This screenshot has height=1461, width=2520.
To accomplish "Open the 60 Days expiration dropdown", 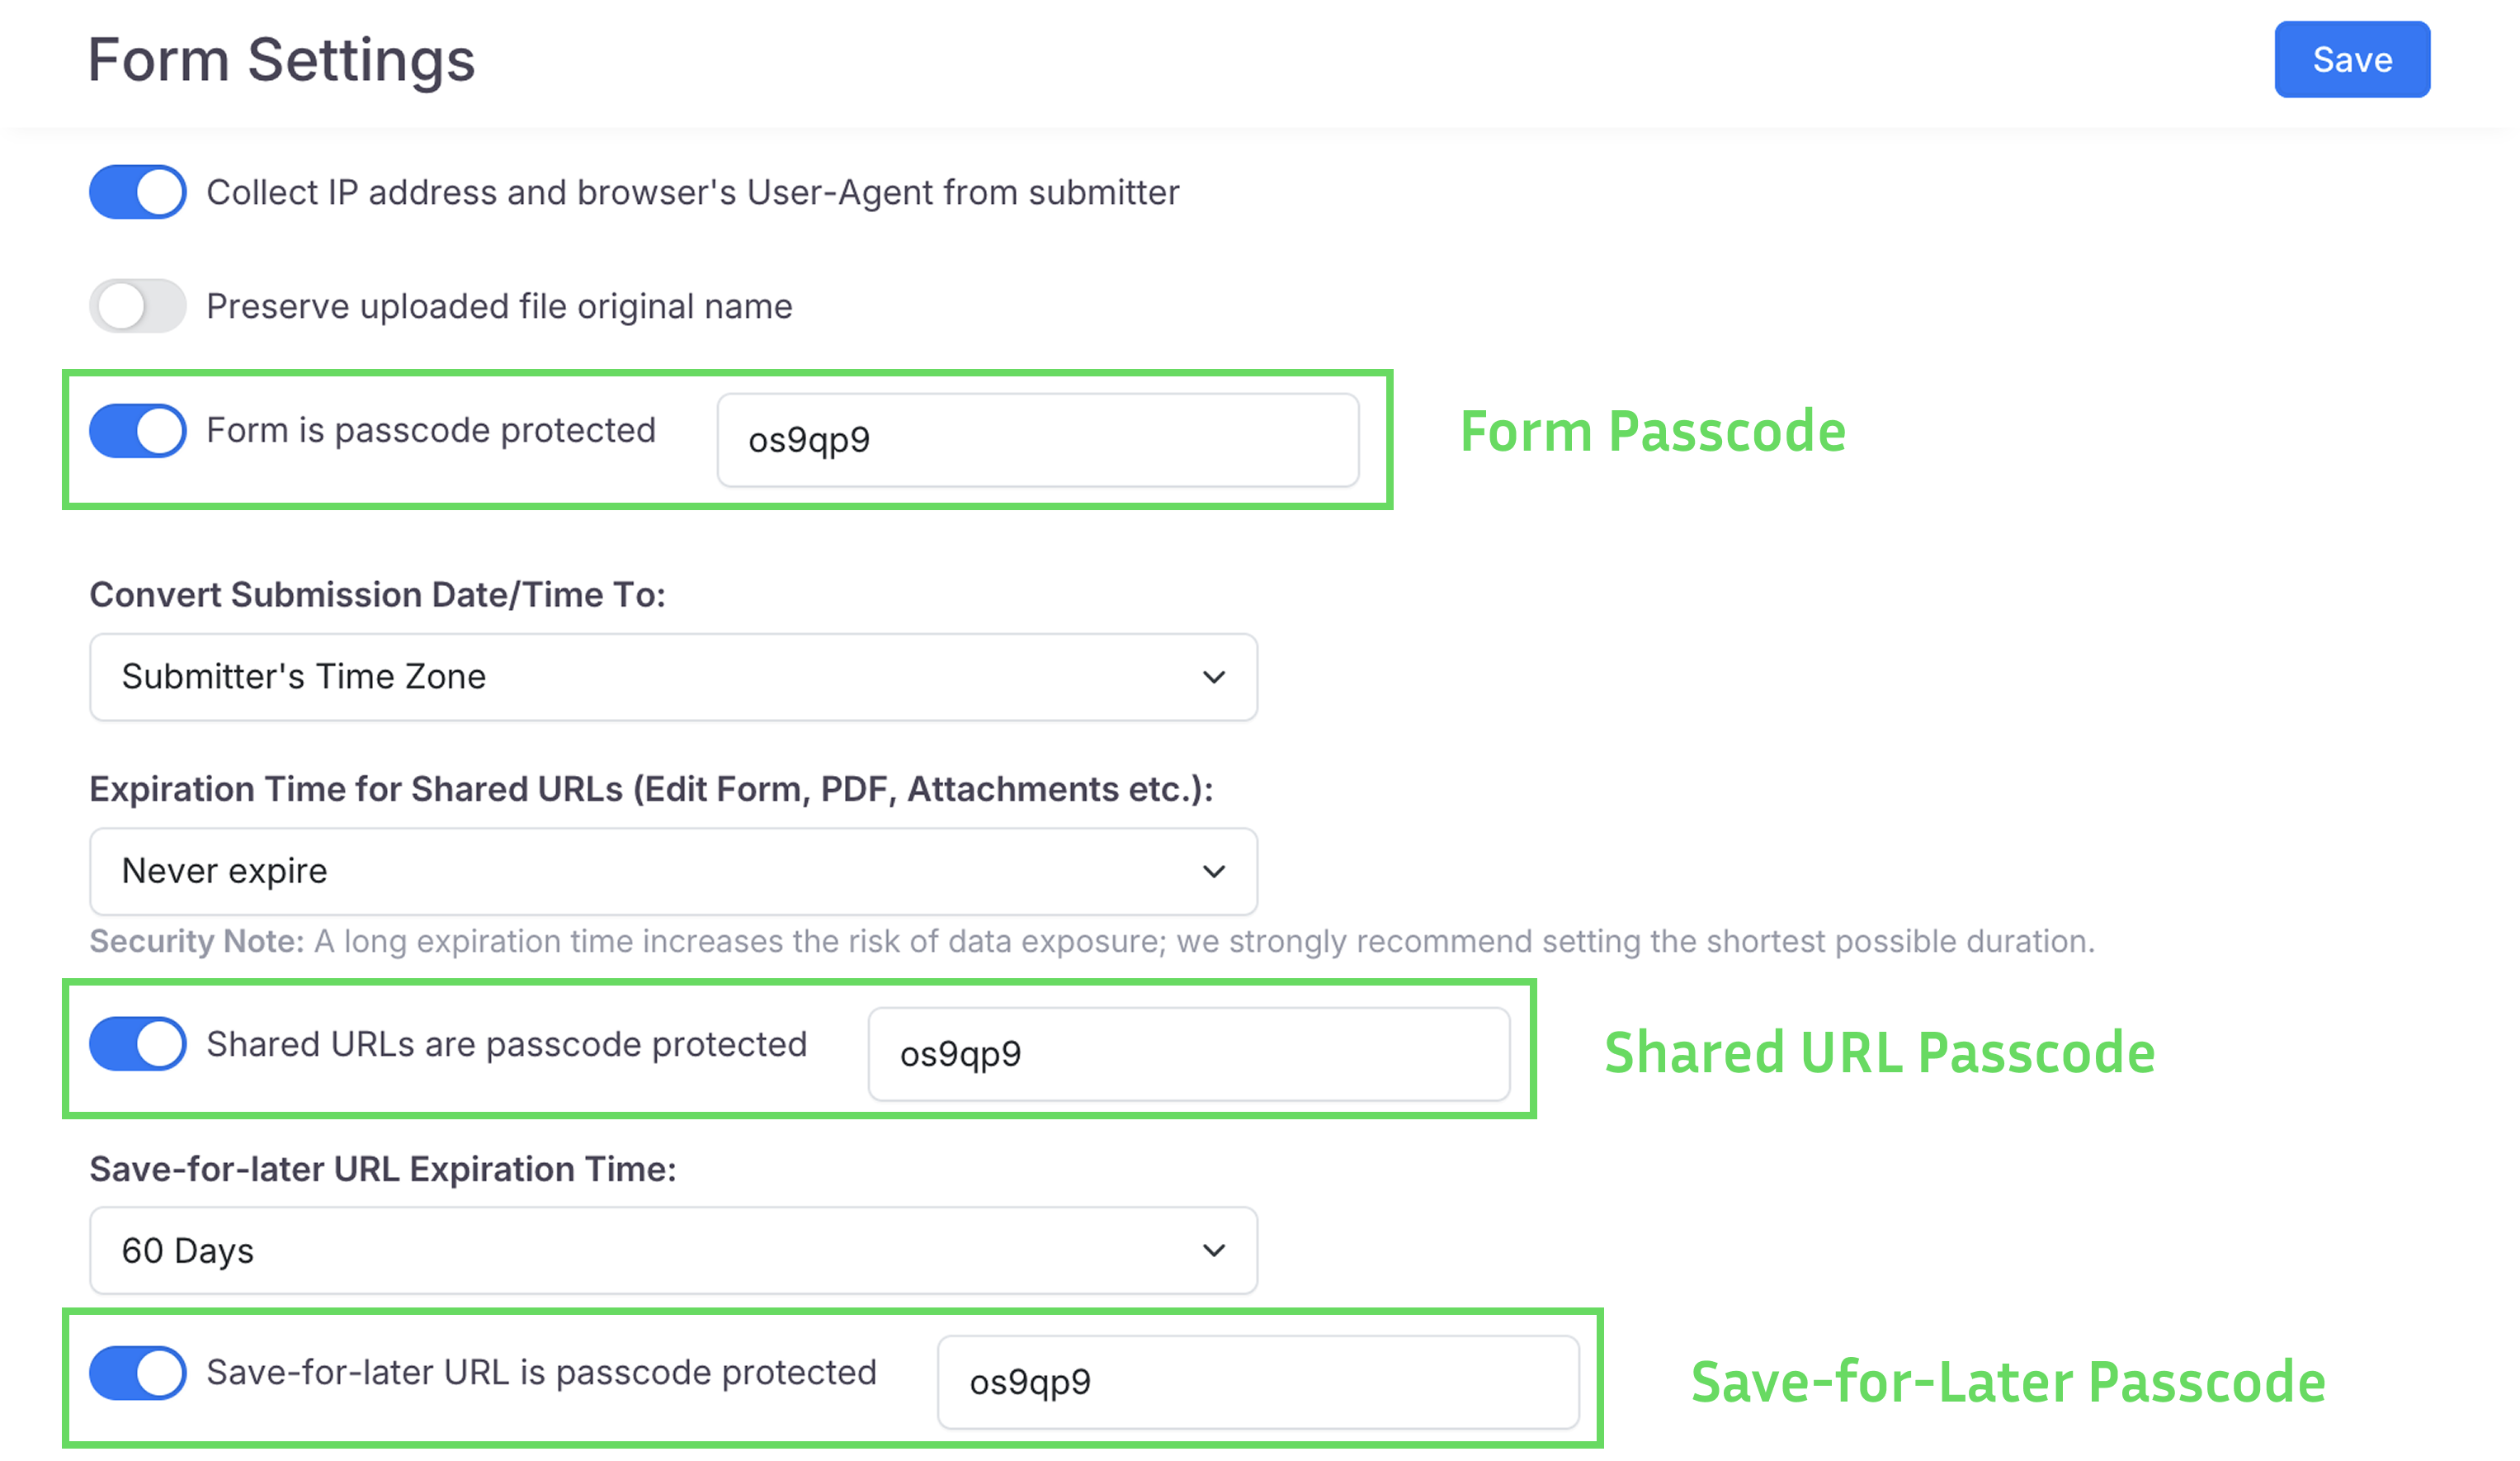I will click(673, 1250).
